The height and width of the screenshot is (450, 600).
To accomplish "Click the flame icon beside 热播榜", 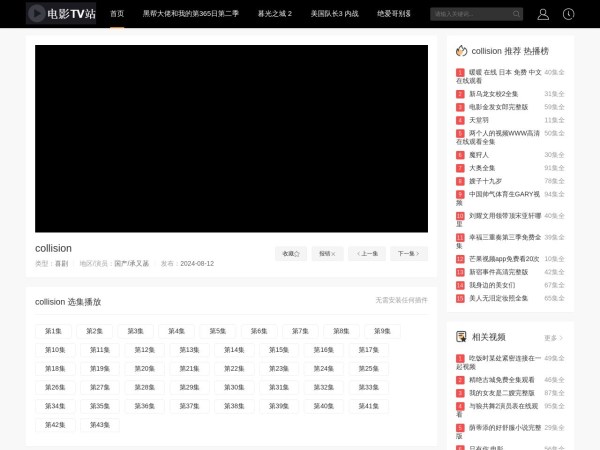I will click(461, 51).
